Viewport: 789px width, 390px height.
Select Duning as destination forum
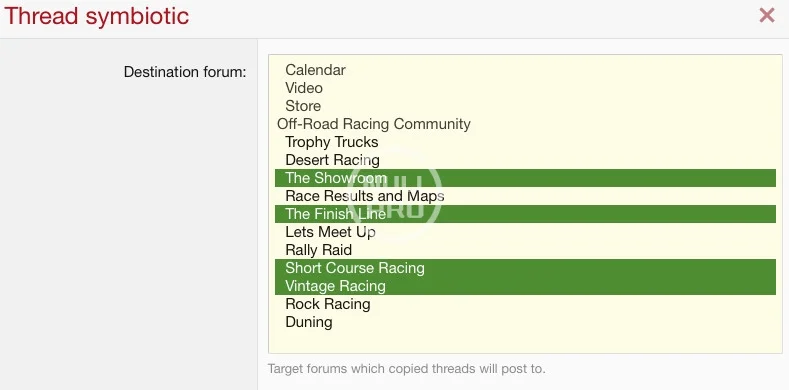525,322
